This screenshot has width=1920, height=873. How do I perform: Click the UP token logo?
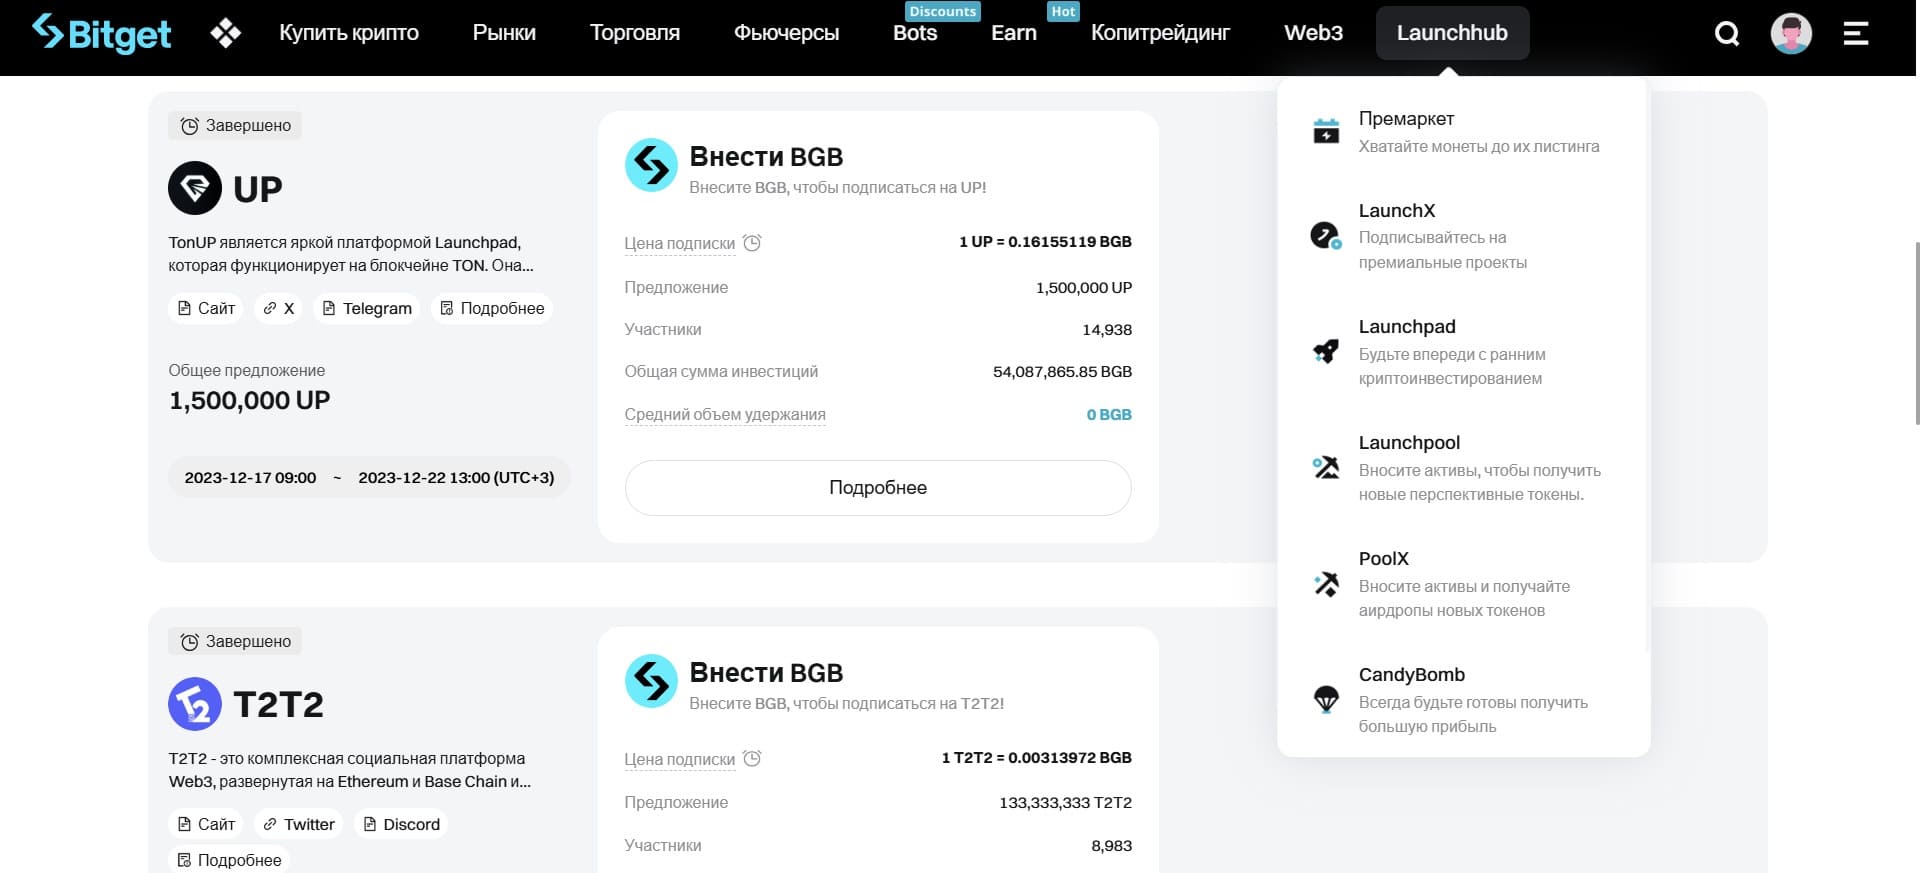pyautogui.click(x=195, y=188)
